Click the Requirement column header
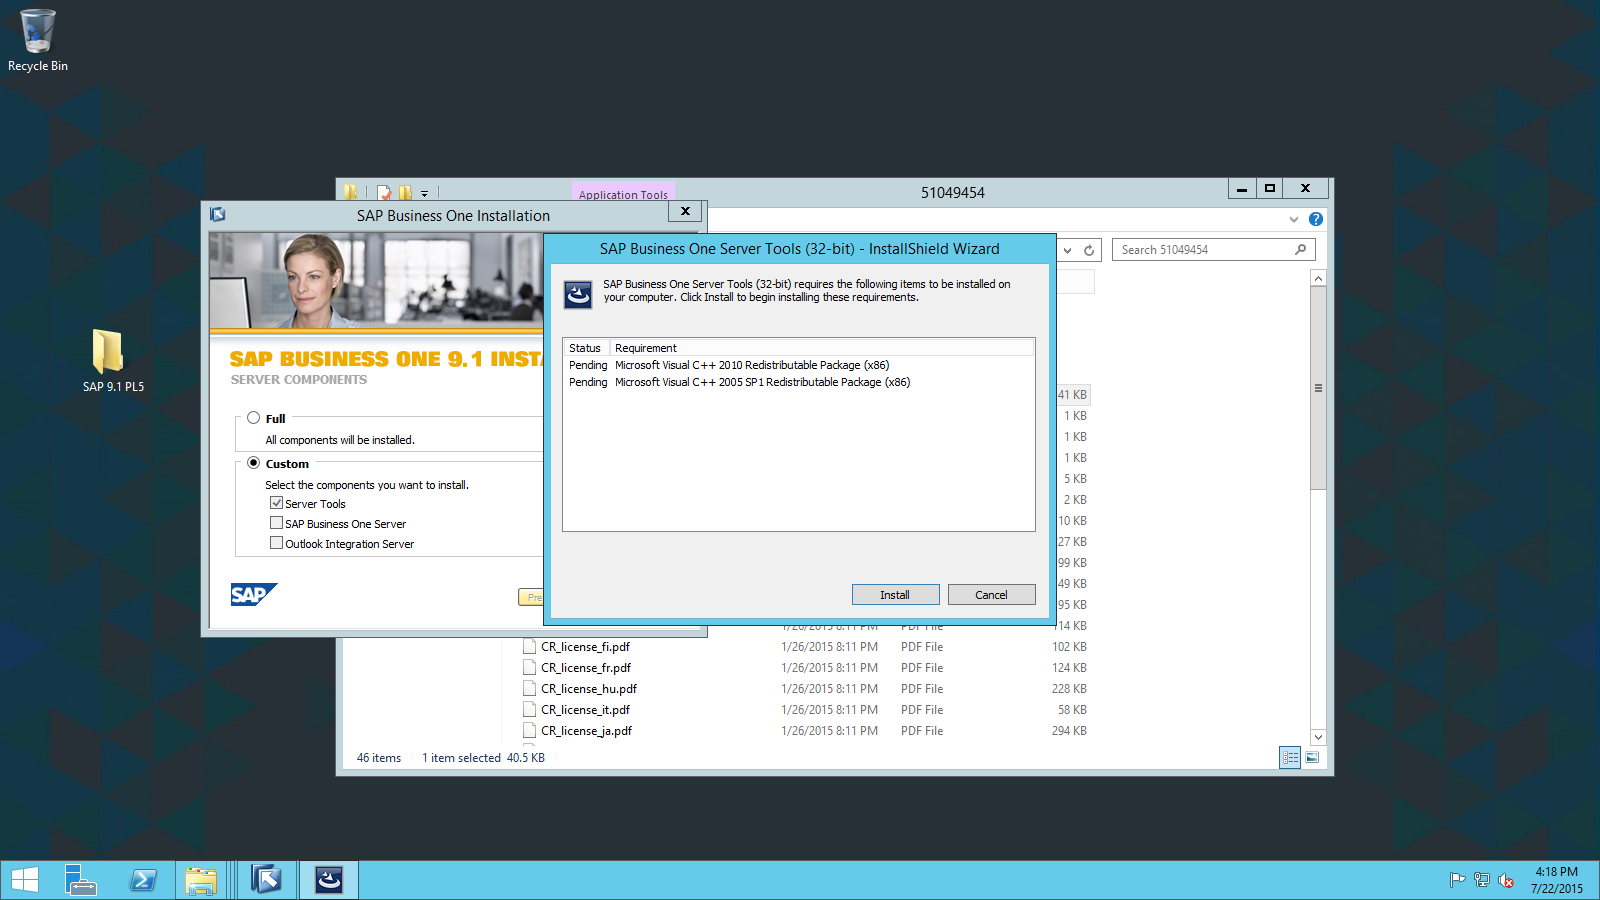This screenshot has height=900, width=1600. point(822,348)
